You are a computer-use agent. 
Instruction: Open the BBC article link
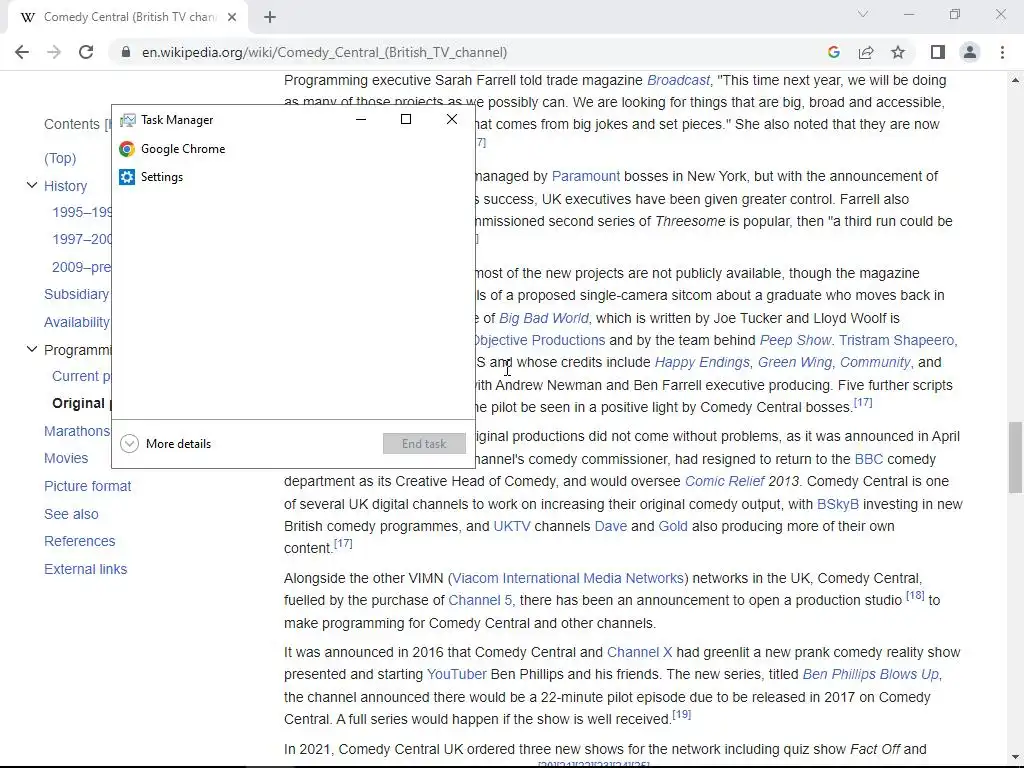point(869,460)
